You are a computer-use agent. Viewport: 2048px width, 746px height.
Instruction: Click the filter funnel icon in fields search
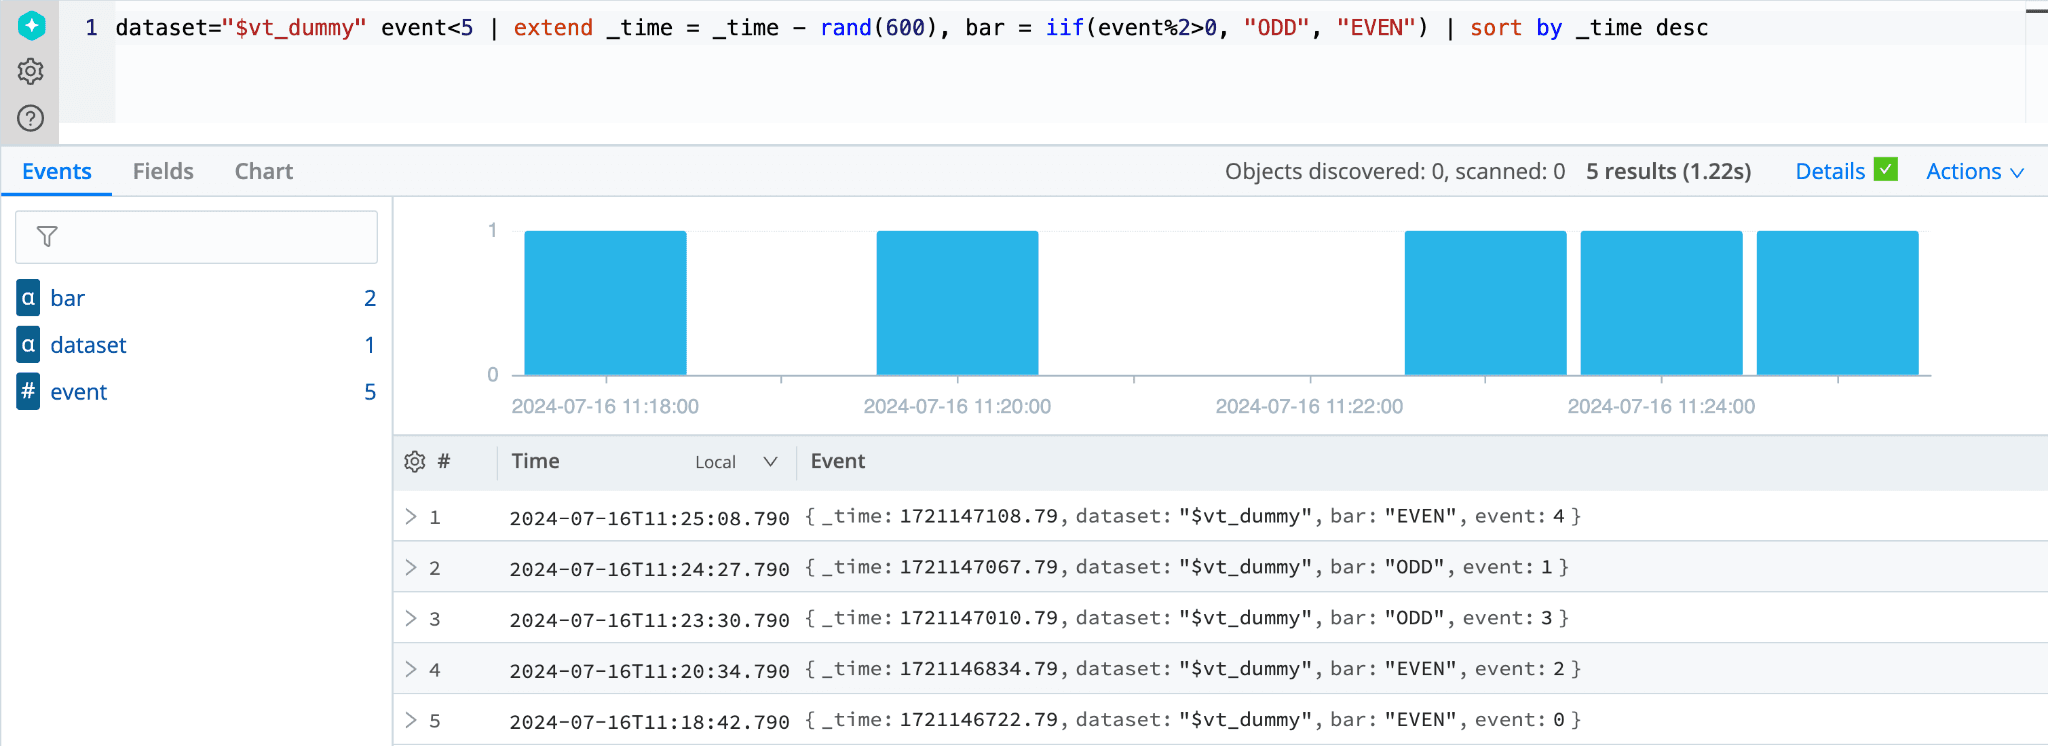(x=47, y=237)
